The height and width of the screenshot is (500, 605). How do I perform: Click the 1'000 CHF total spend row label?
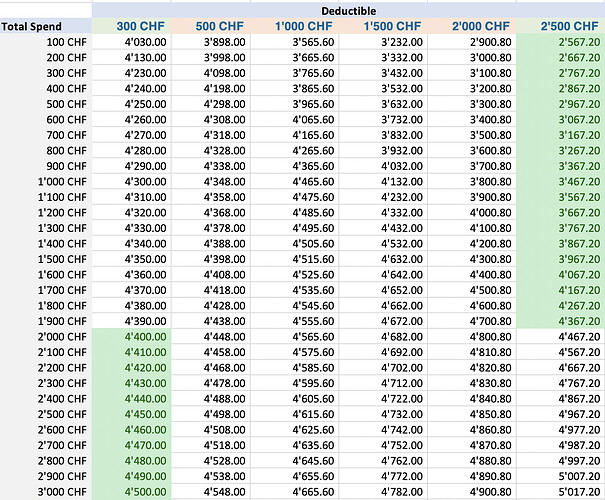click(46, 182)
